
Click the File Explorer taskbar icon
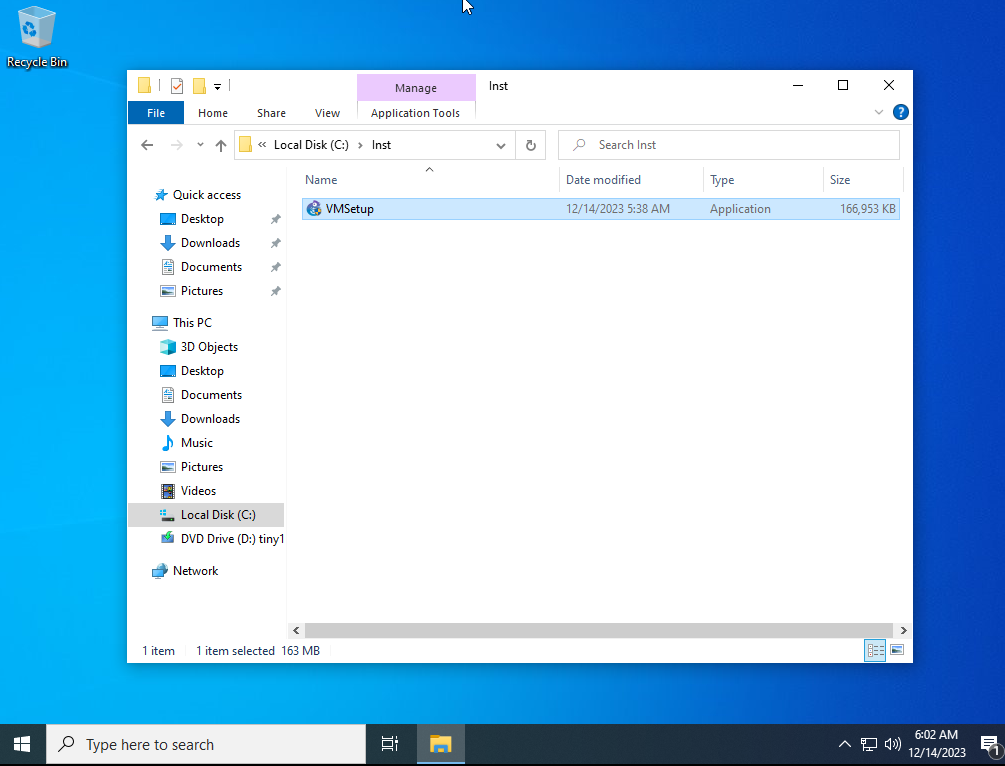441,744
